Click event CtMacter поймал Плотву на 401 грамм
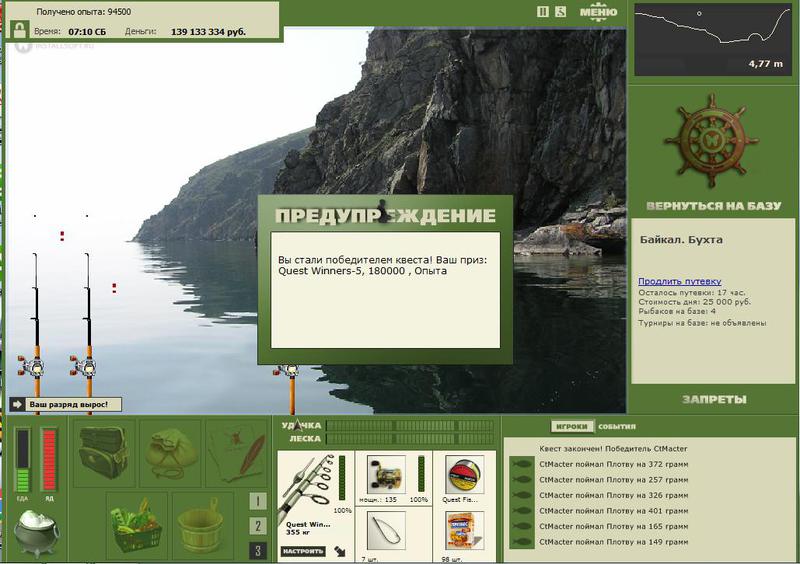 613,510
